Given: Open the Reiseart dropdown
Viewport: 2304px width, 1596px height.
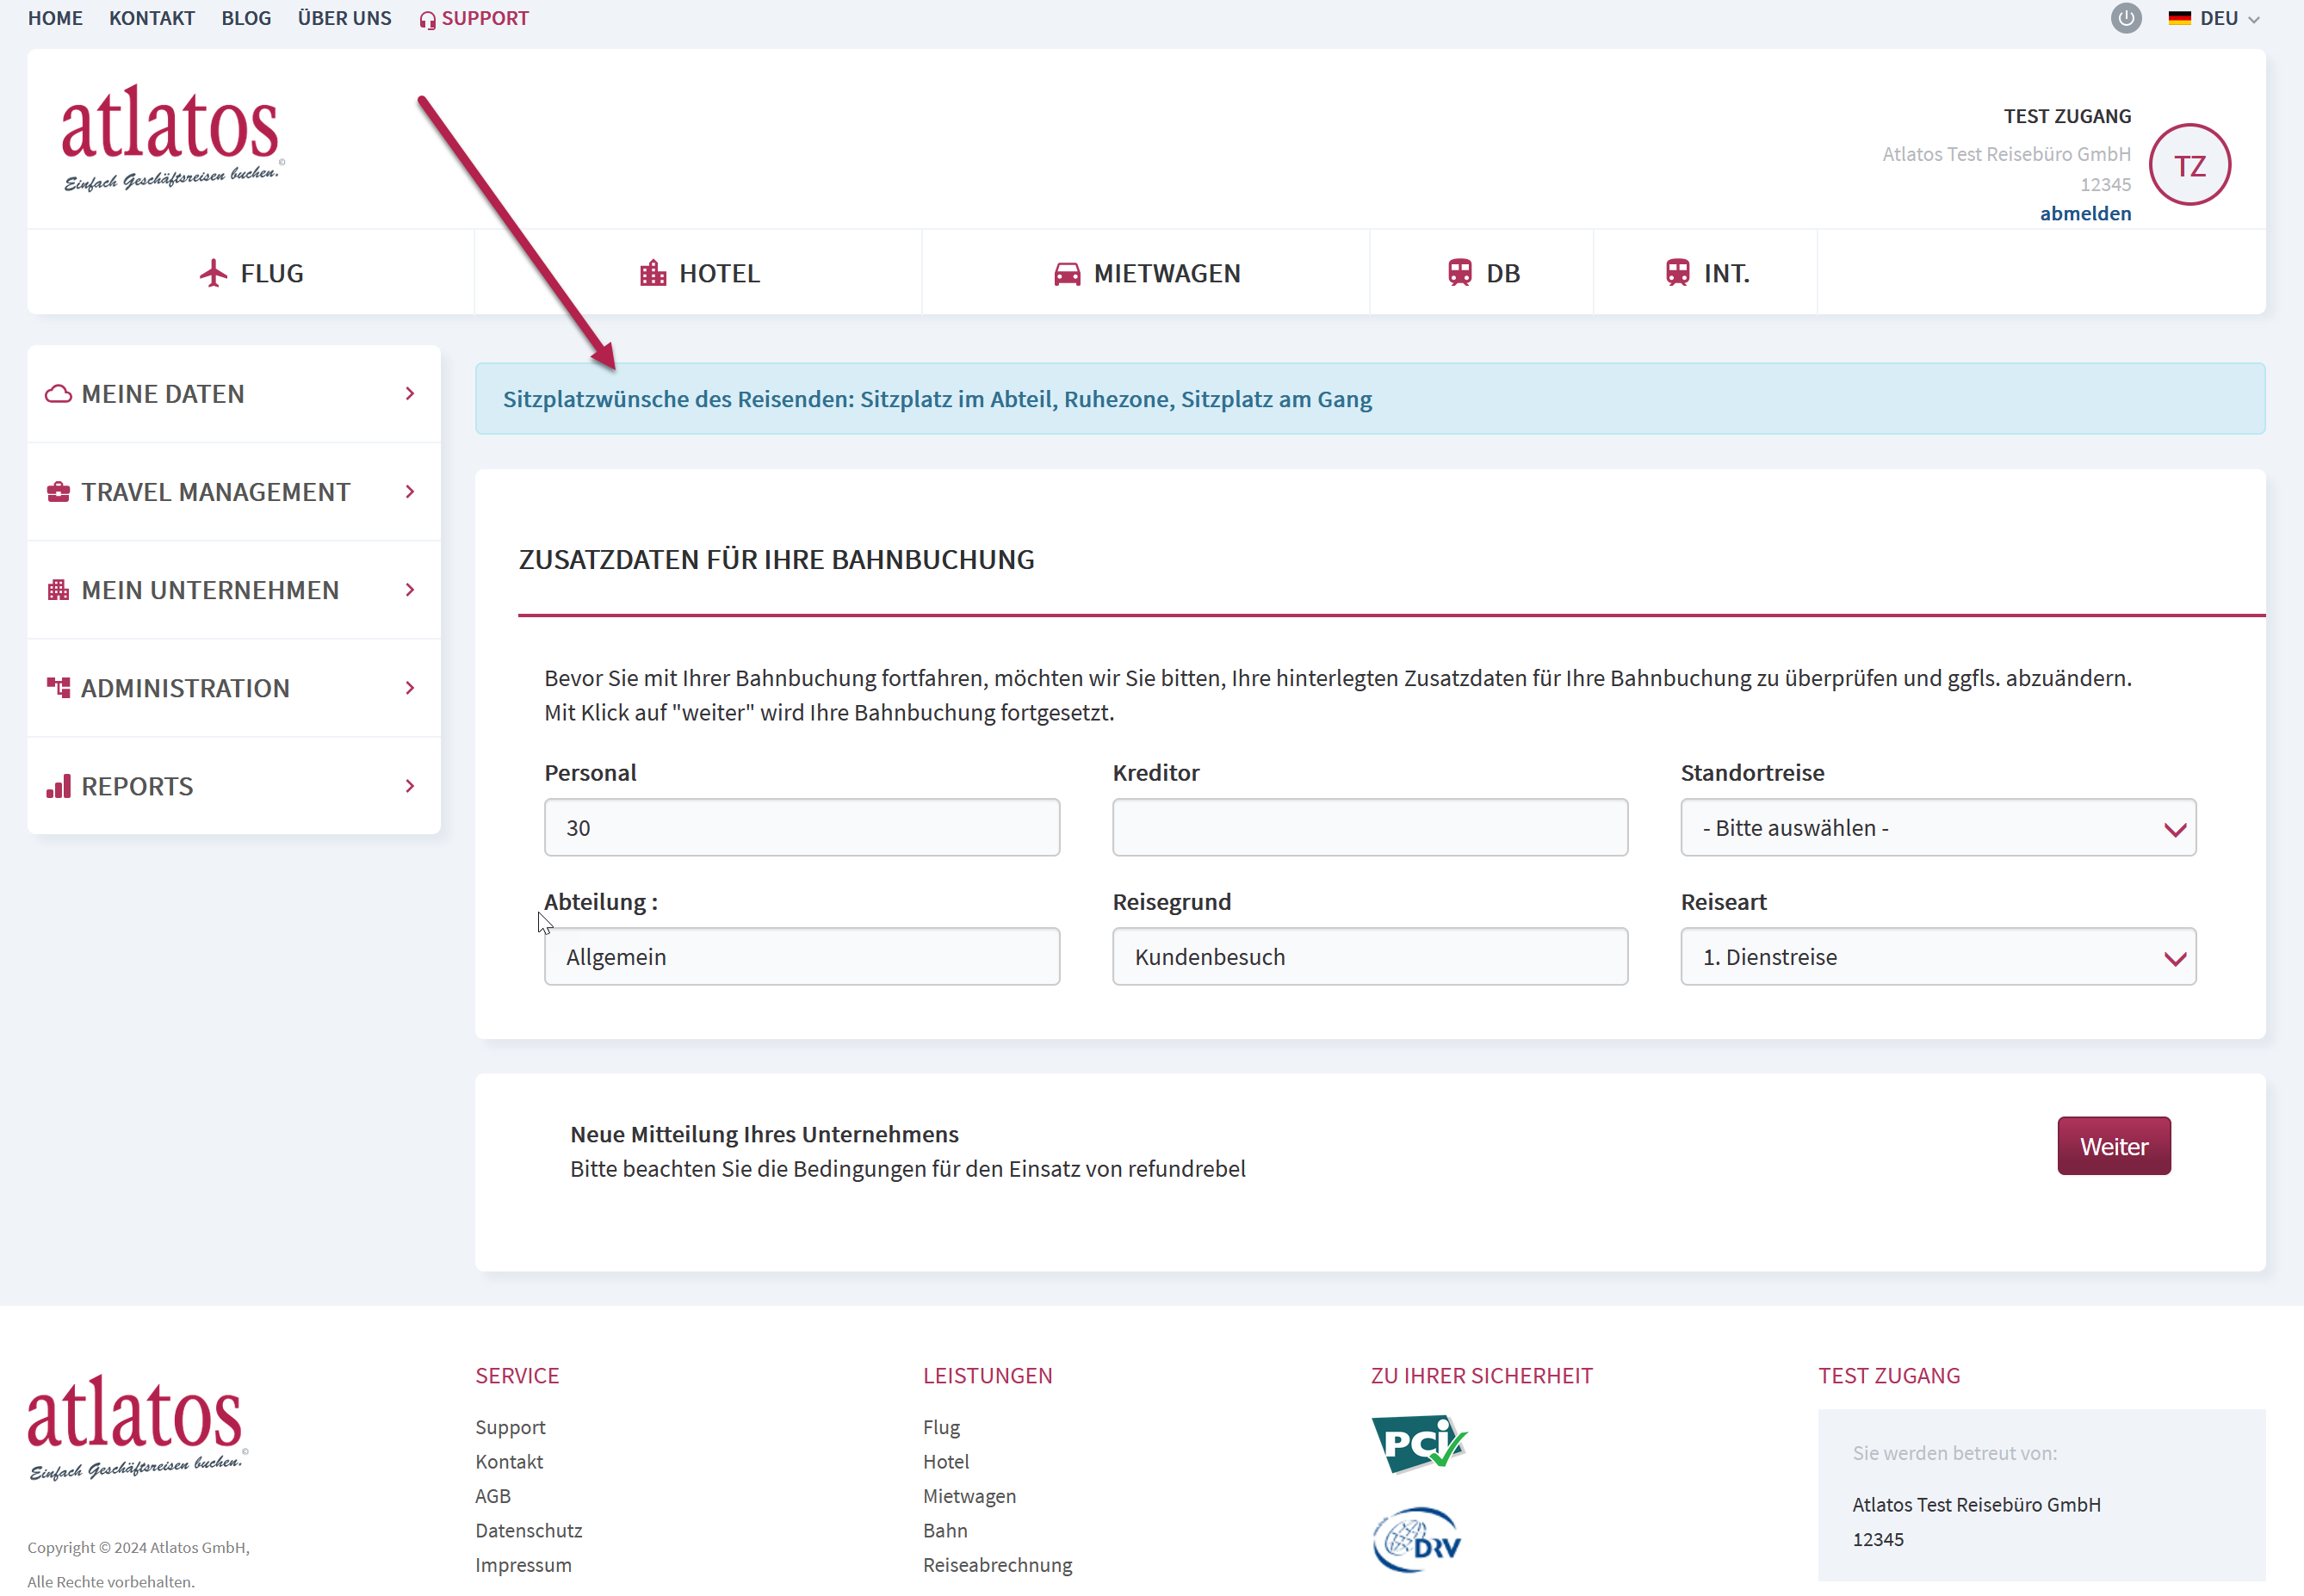Looking at the screenshot, I should tap(1938, 957).
